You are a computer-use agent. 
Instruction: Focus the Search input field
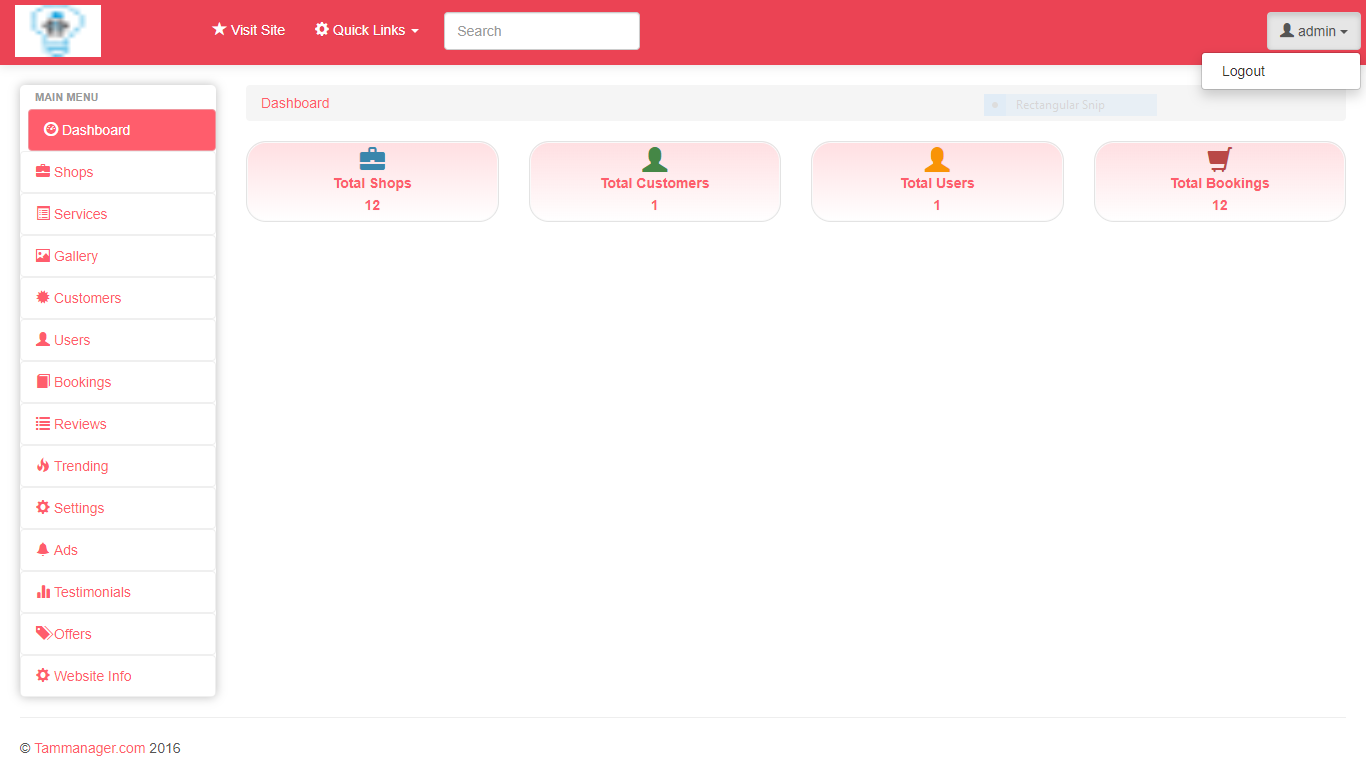click(x=541, y=31)
